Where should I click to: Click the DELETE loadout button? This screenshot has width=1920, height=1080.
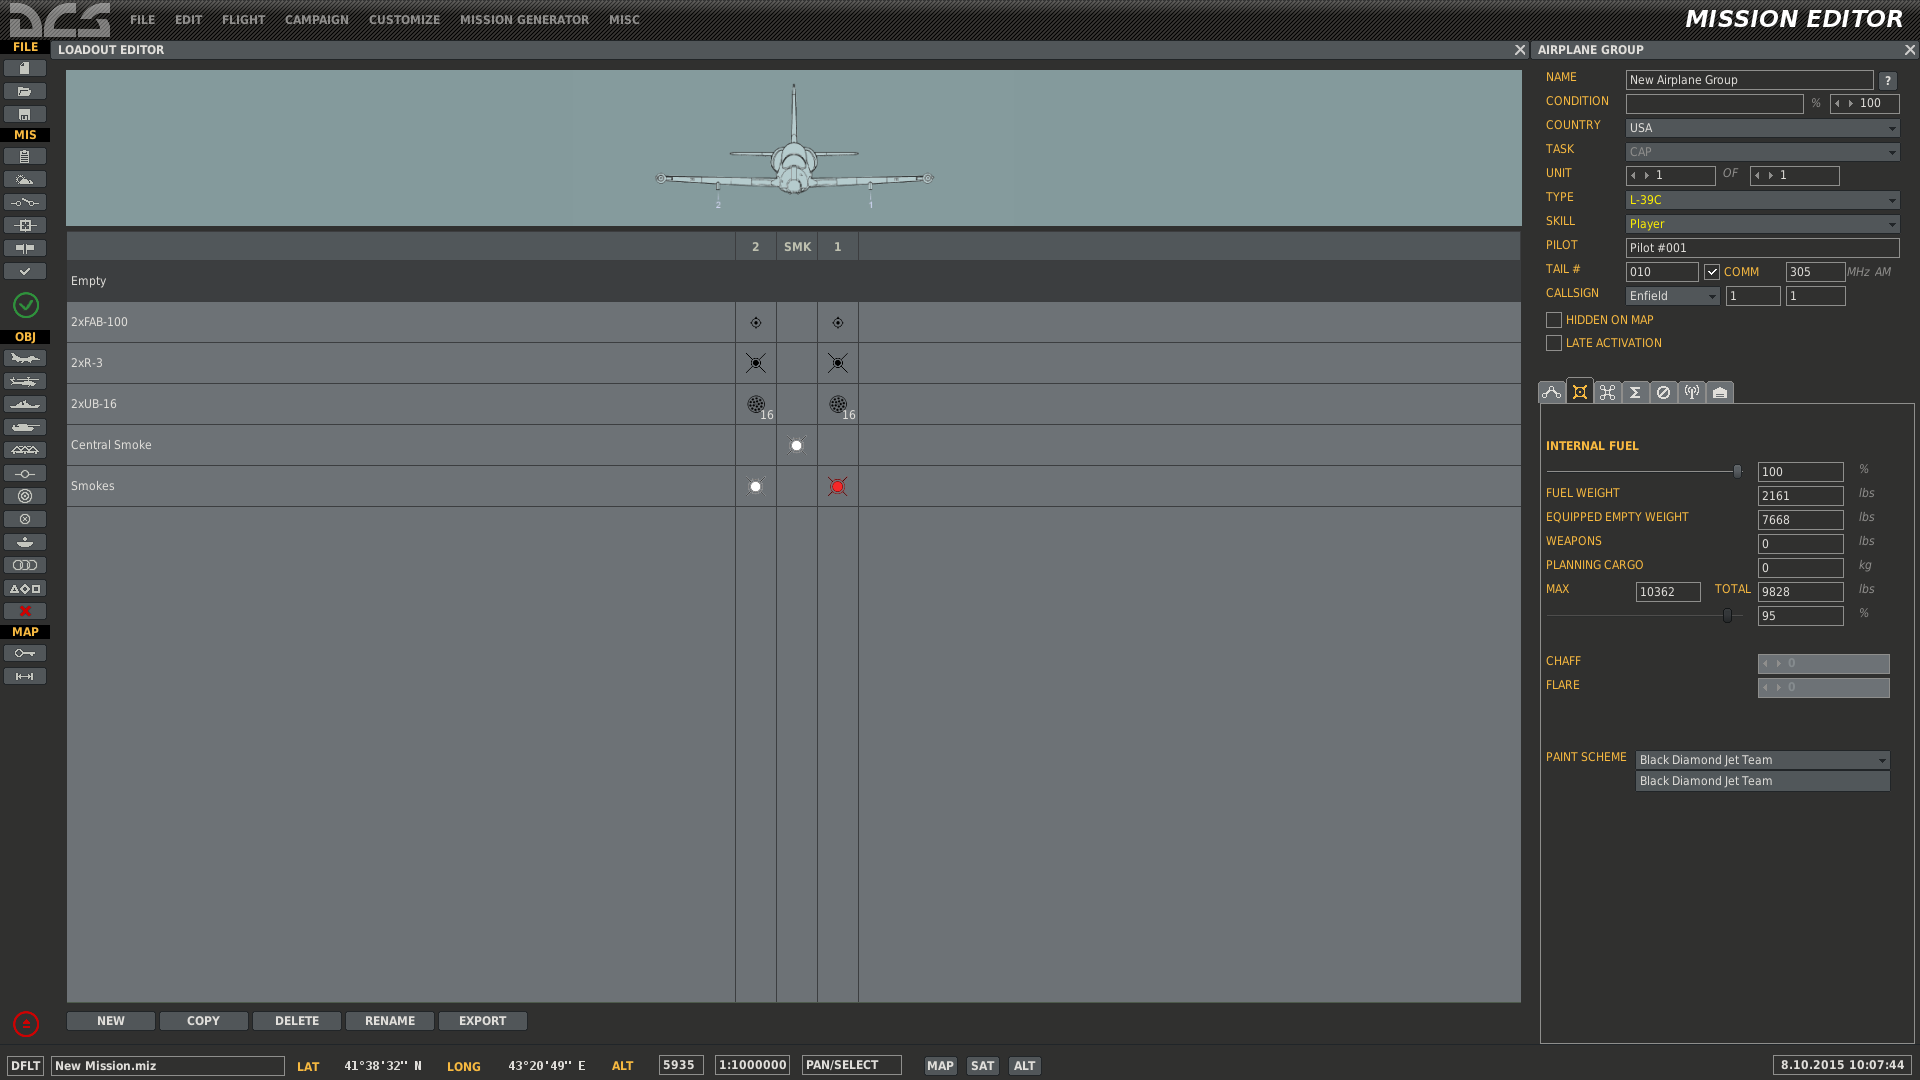pos(297,1021)
